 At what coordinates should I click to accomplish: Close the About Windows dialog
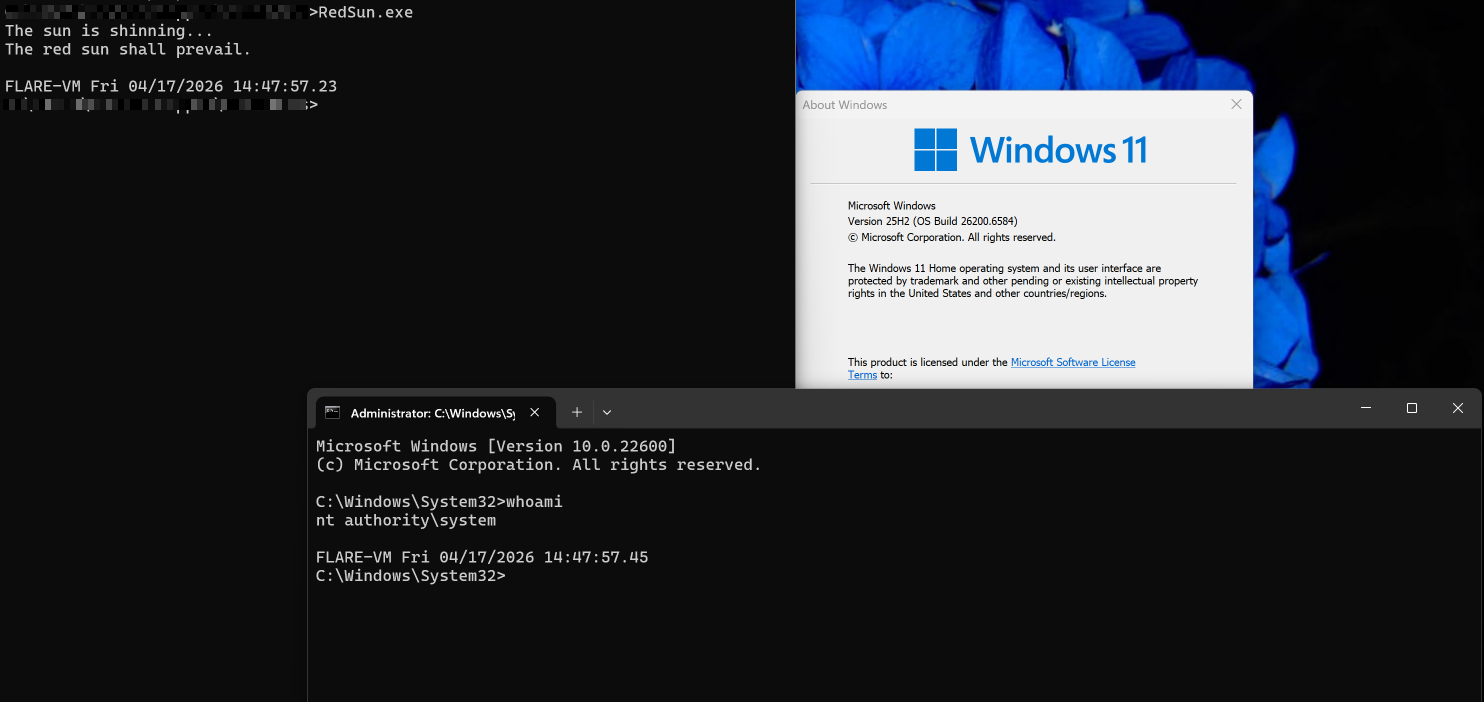point(1236,104)
